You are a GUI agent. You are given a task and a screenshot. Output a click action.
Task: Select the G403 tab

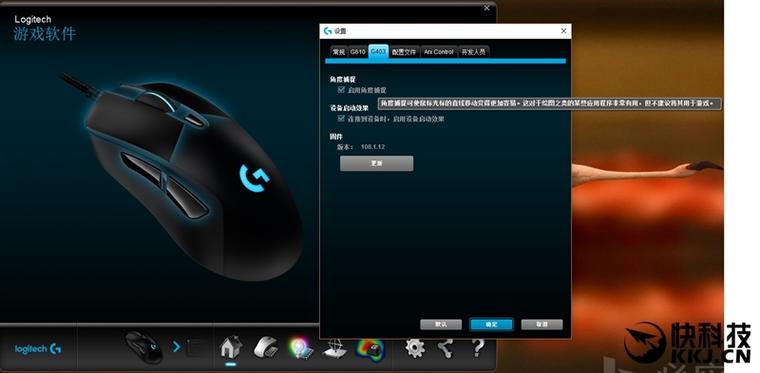tap(378, 51)
